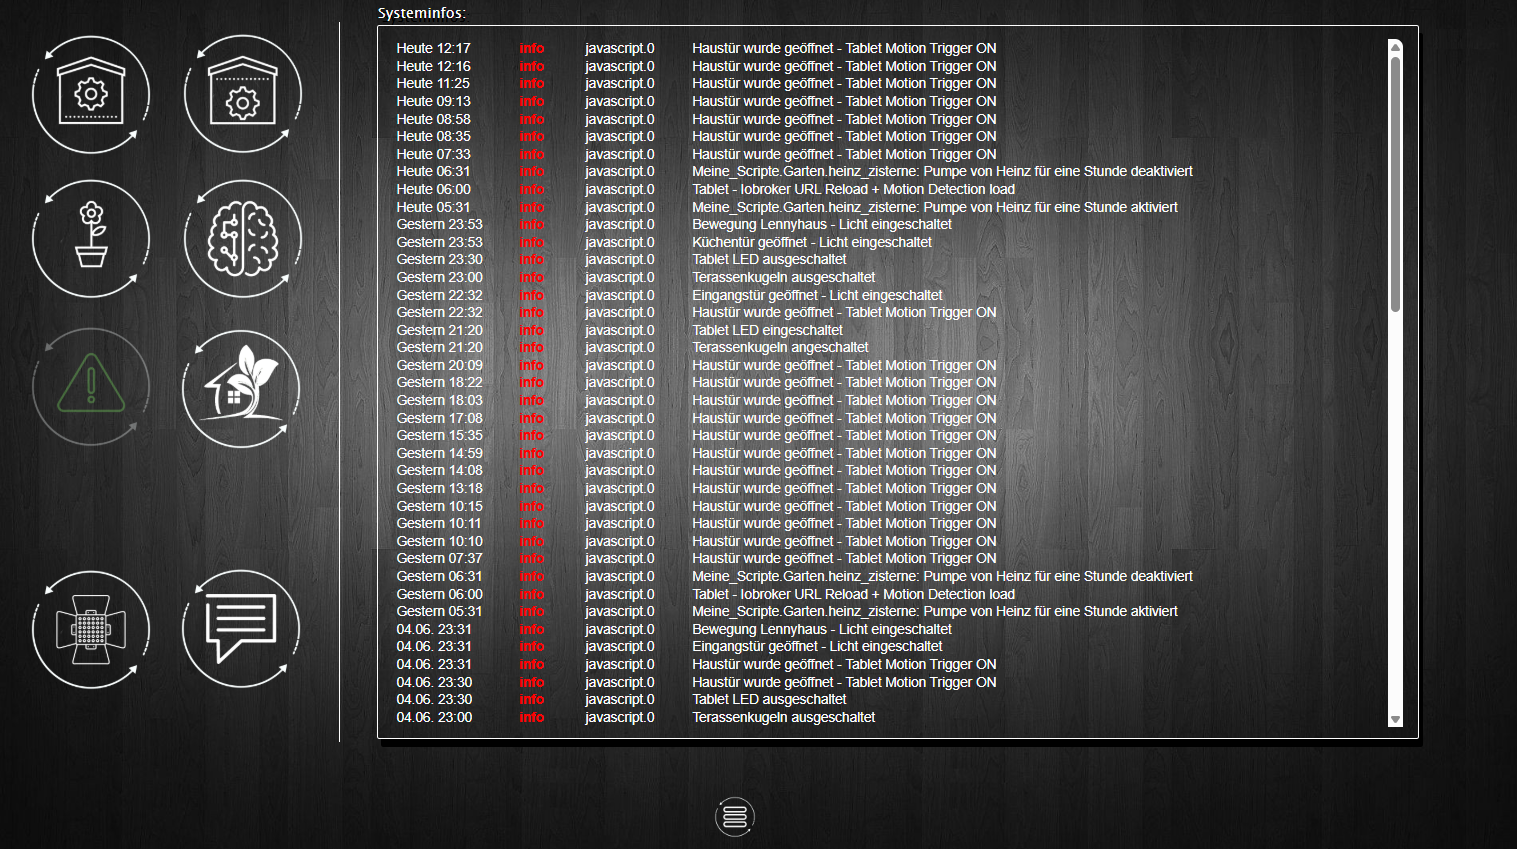Click the brain AI icon
Viewport: 1517px width, 849px height.
pyautogui.click(x=242, y=238)
